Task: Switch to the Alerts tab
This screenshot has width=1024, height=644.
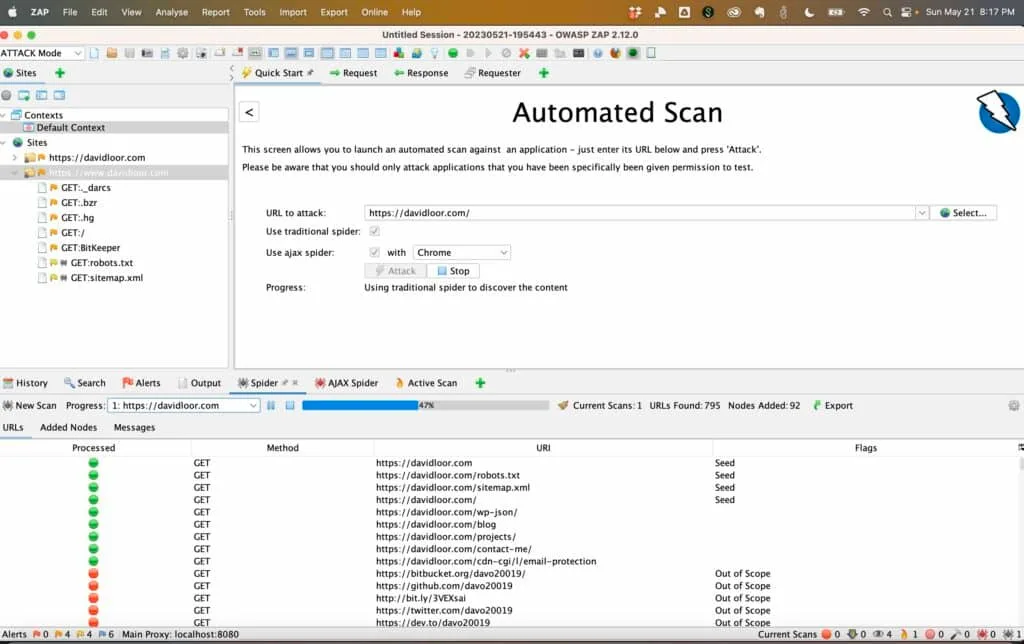Action: (141, 383)
